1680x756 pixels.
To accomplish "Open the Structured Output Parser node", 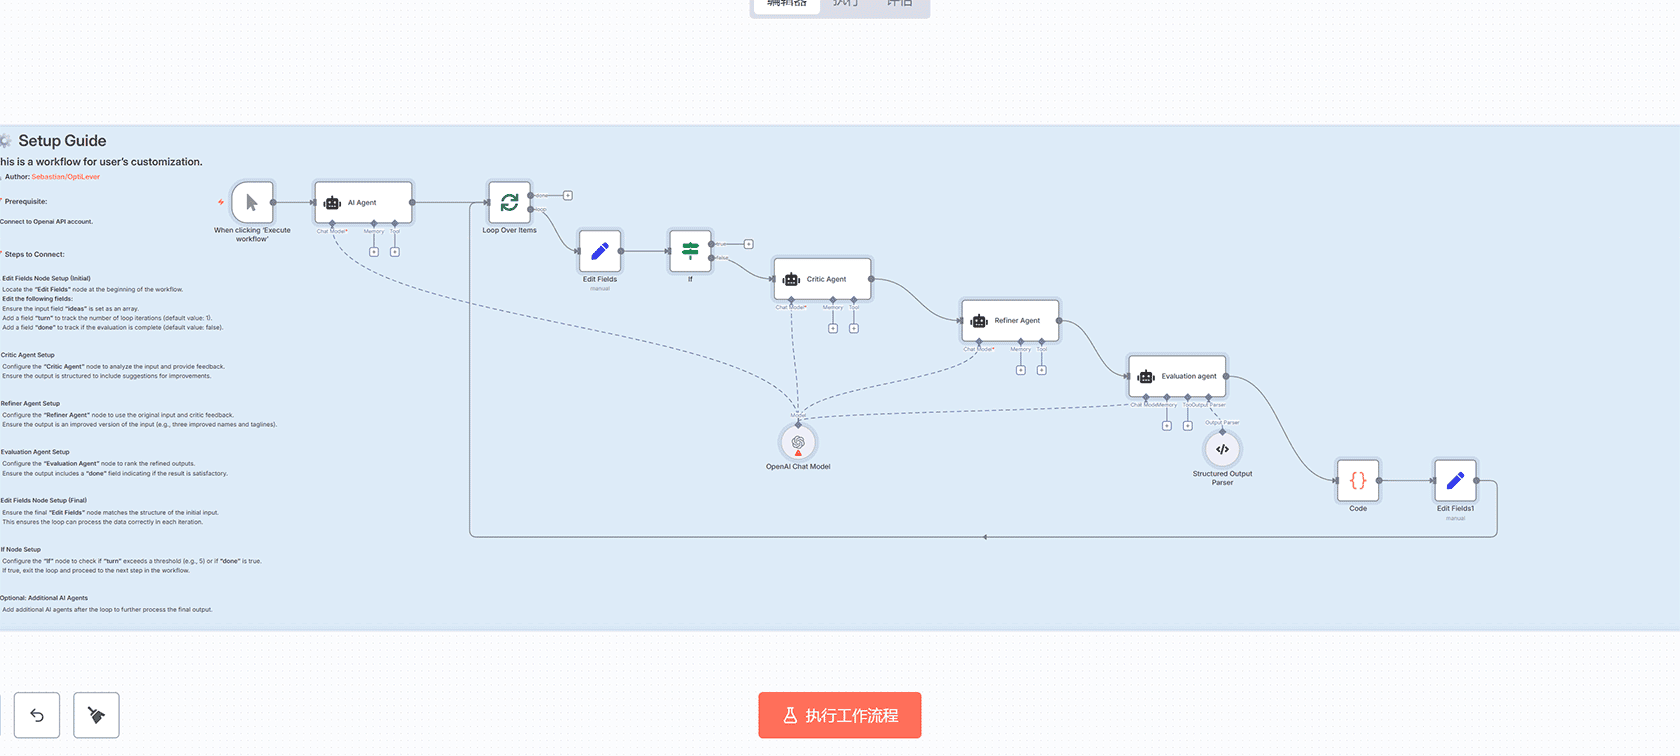I will [1222, 450].
